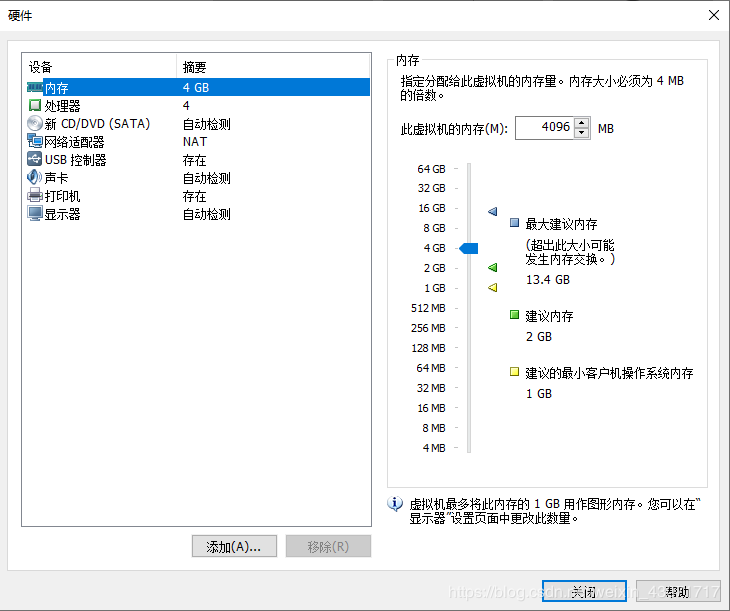Viewport: 730px width, 611px height.
Task: Select the USB controller (USB 控制器) icon
Action: click(35, 160)
